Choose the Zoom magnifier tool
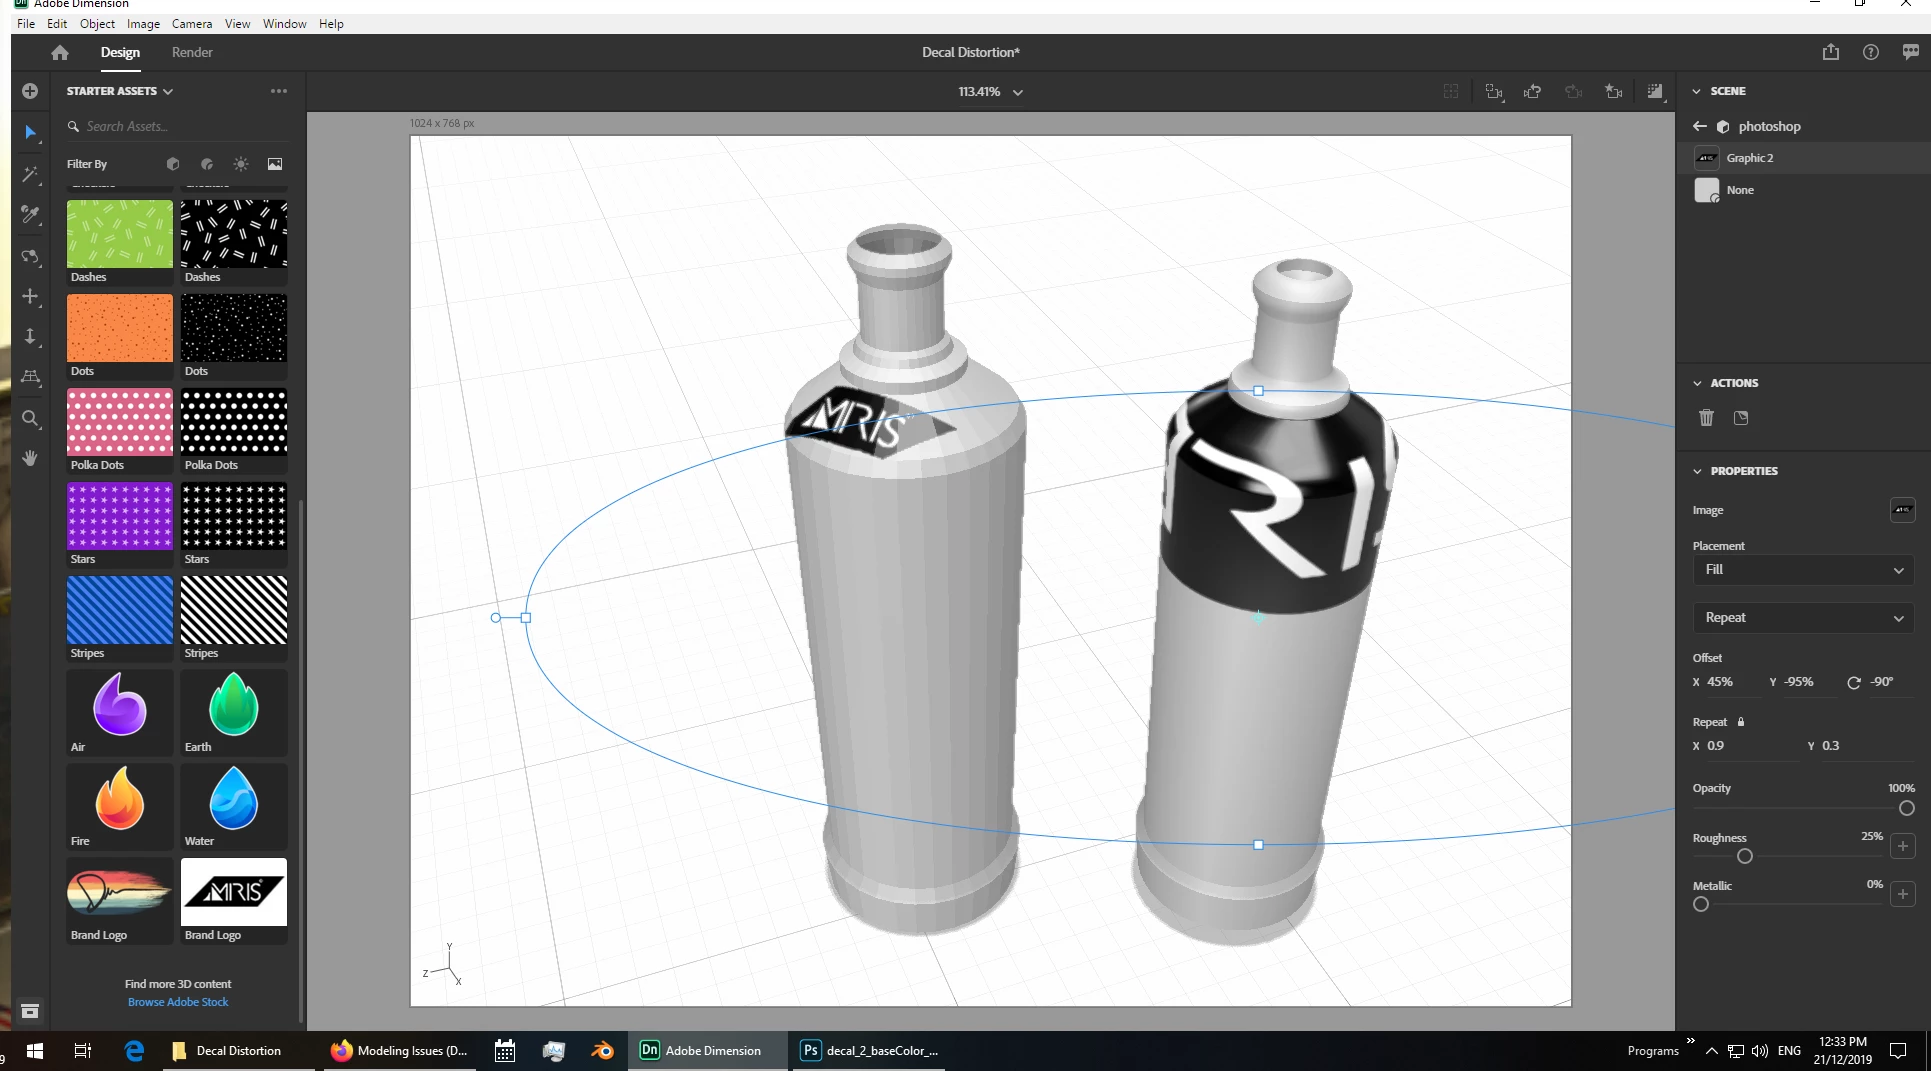This screenshot has height=1071, width=1931. point(30,418)
